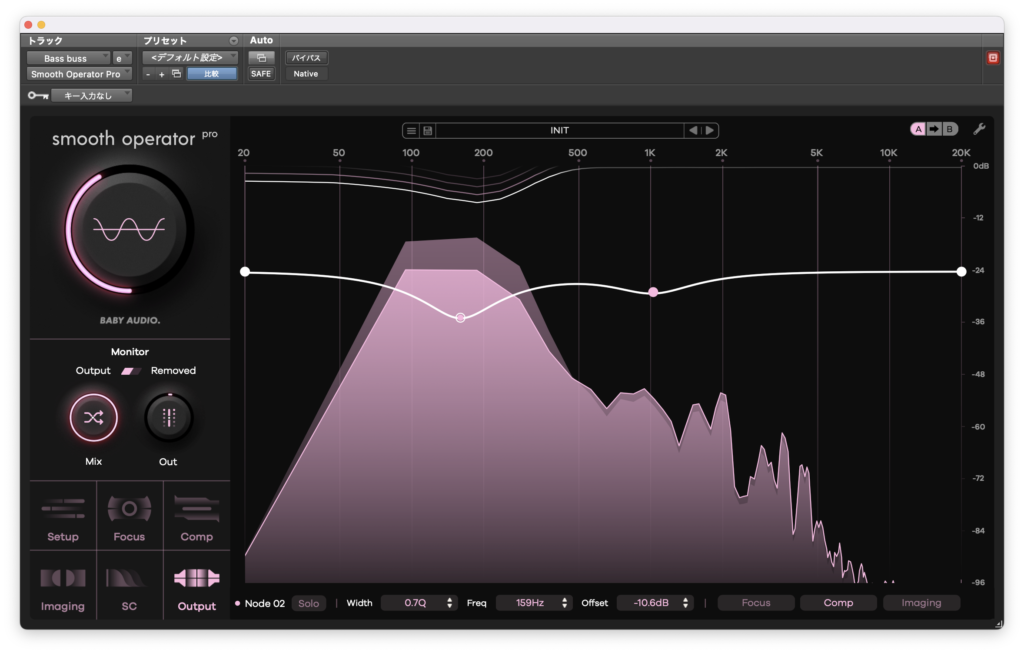Click the Out level knob

click(x=168, y=417)
